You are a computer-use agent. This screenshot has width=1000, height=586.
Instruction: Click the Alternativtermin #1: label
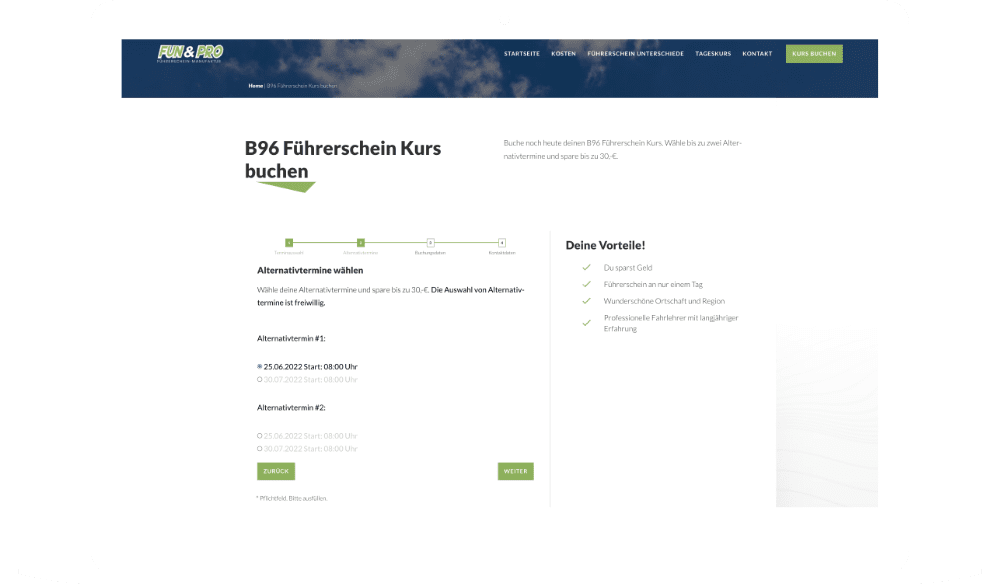click(291, 339)
